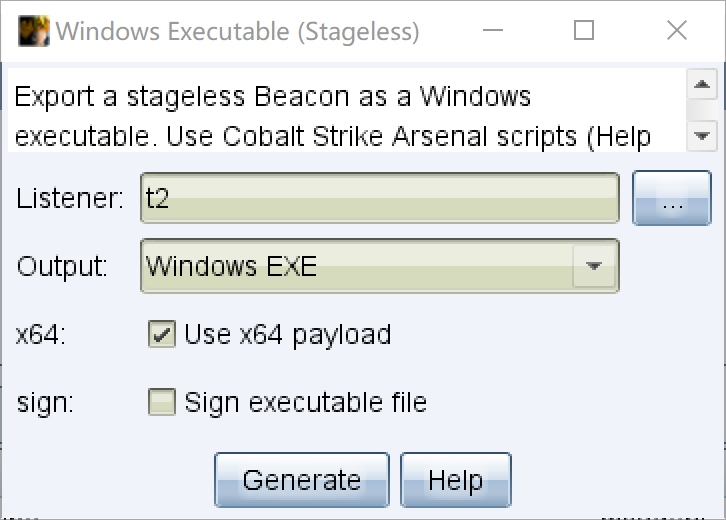Screen dimensions: 726x520
Task: Minimize the Windows Executable dialog
Action: (x=493, y=31)
